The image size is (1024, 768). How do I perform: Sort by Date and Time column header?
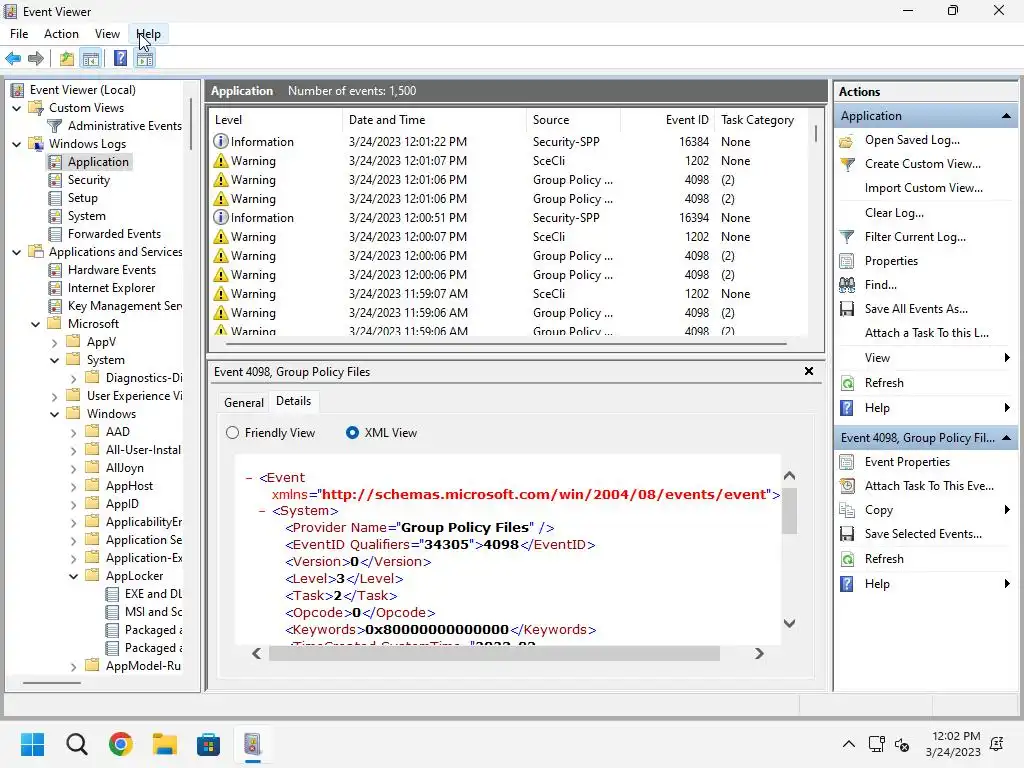click(x=434, y=120)
